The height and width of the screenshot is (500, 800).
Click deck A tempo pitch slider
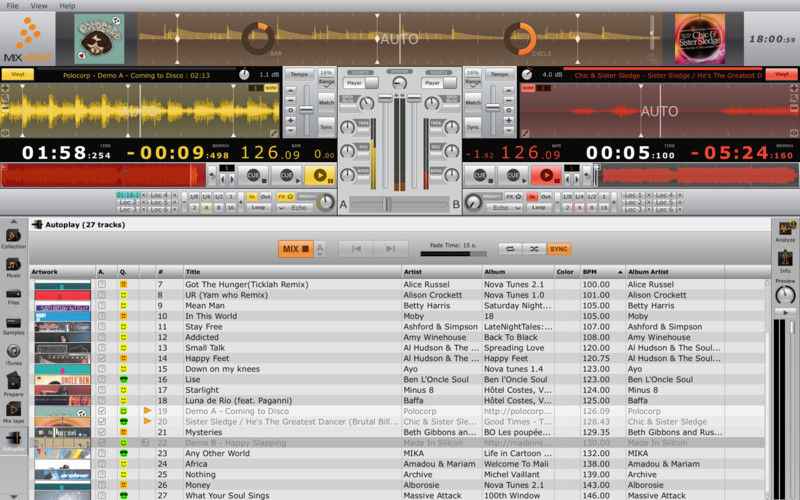pyautogui.click(x=306, y=109)
